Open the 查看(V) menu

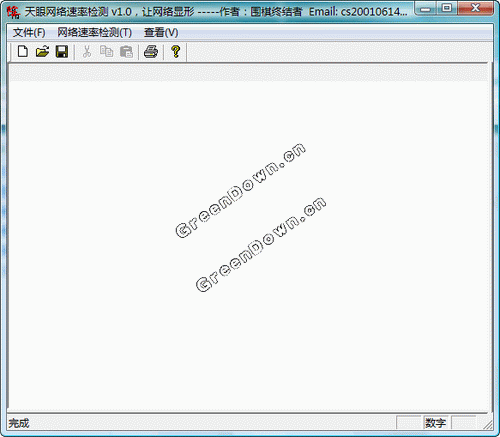pos(161,32)
